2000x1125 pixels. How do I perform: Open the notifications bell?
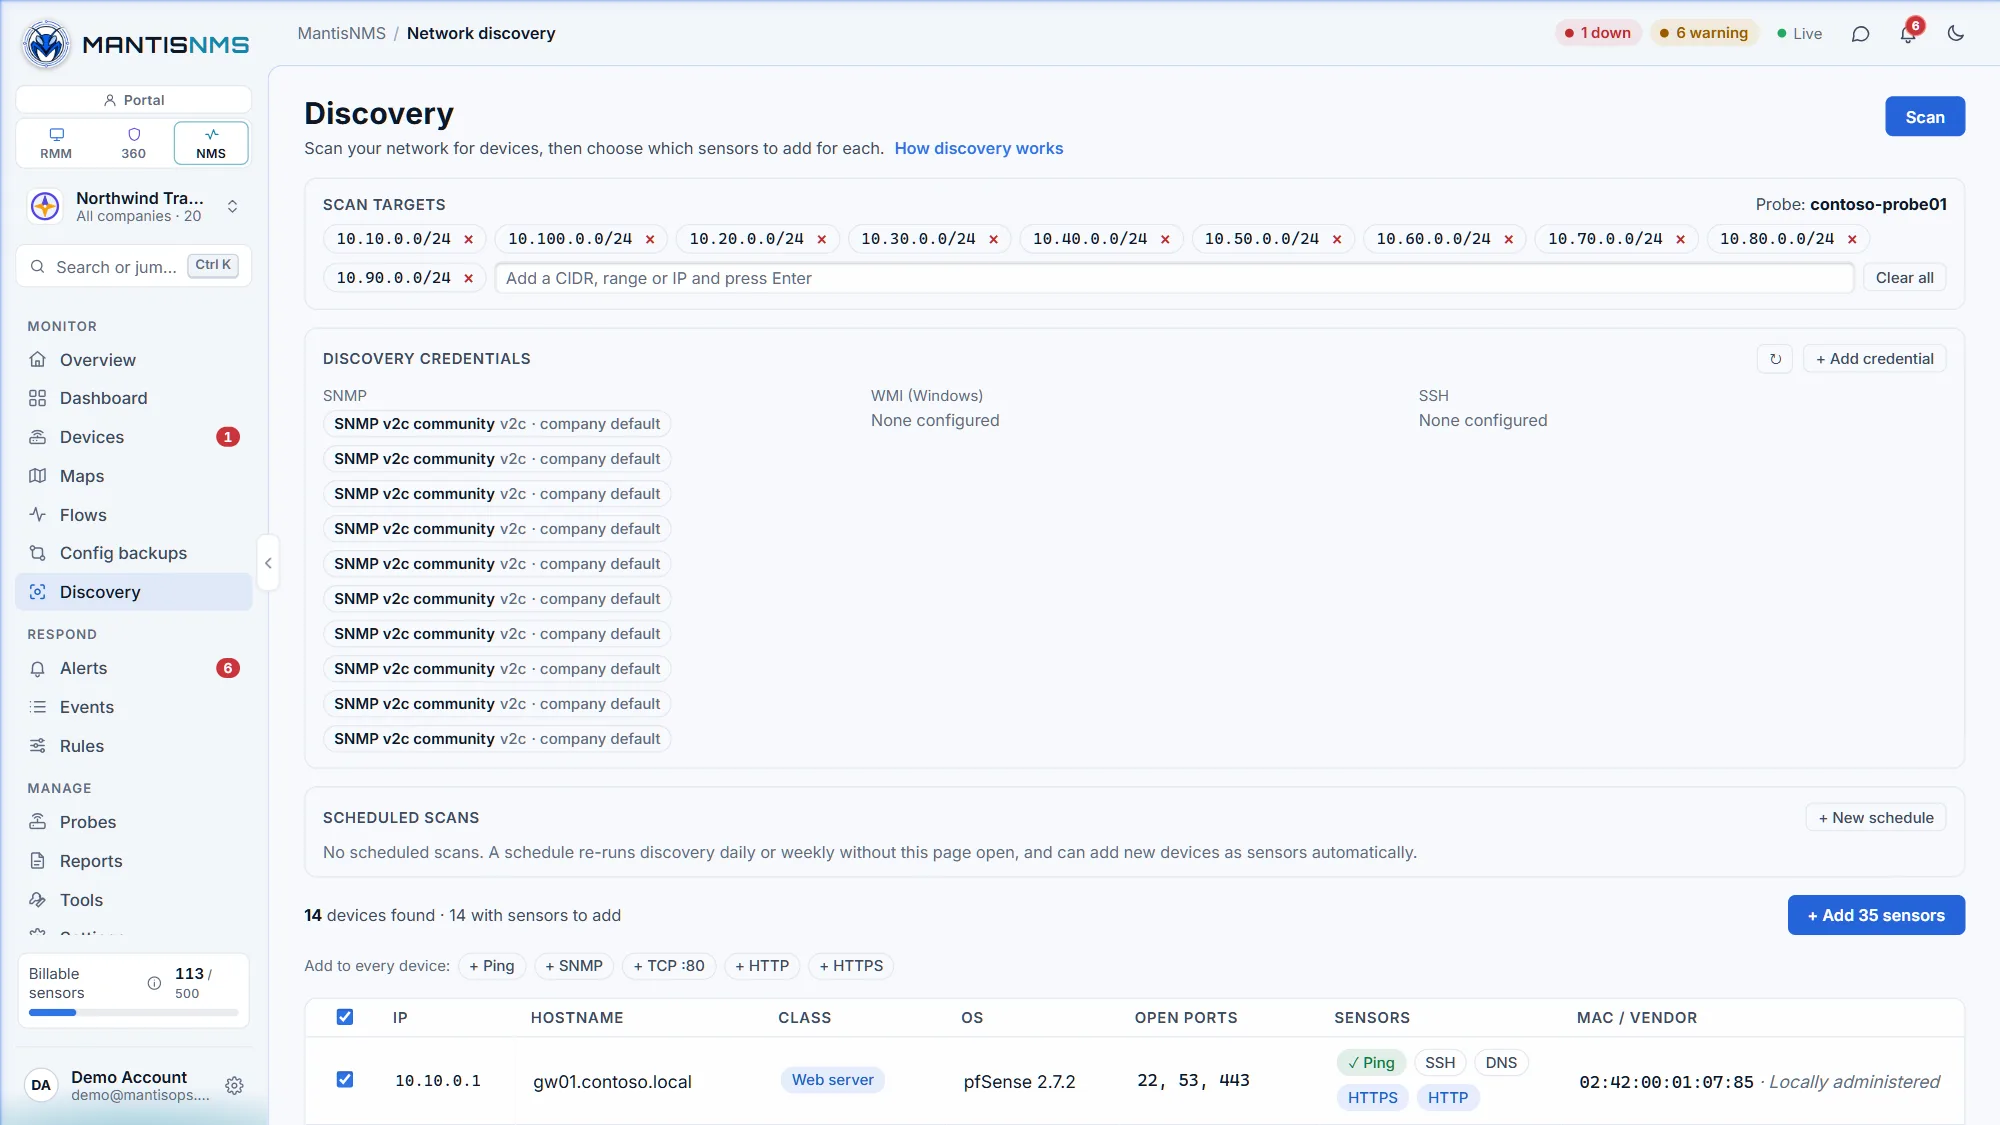(1908, 34)
